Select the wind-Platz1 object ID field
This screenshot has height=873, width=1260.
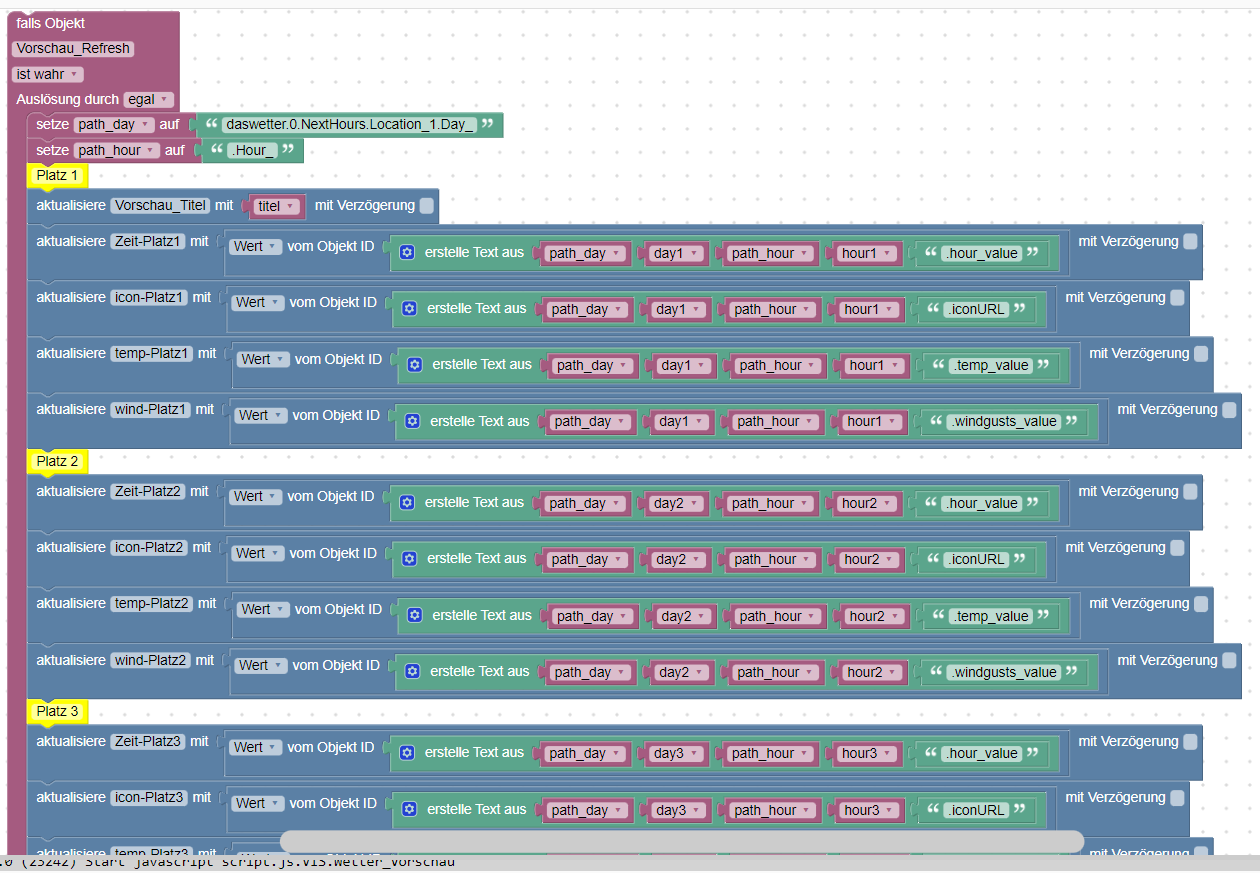point(151,409)
